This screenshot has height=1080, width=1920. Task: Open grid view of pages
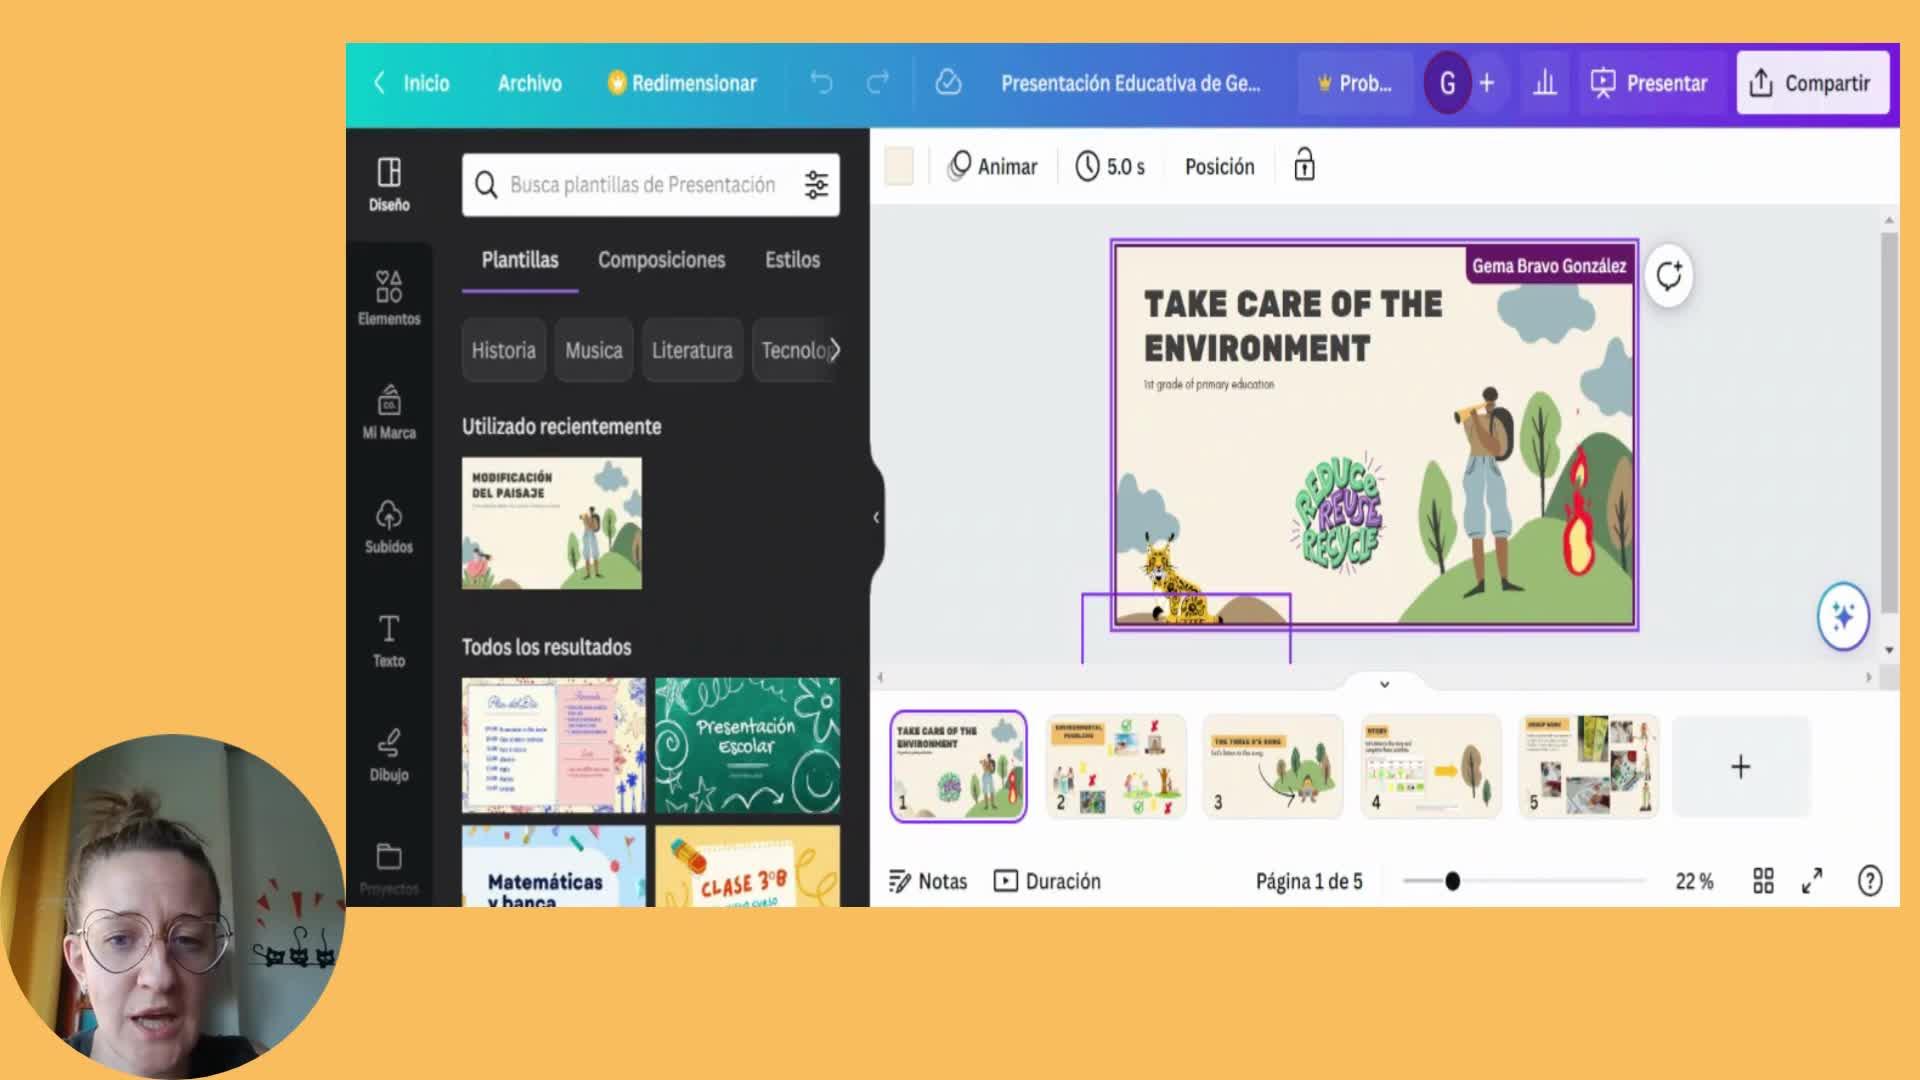click(x=1763, y=881)
